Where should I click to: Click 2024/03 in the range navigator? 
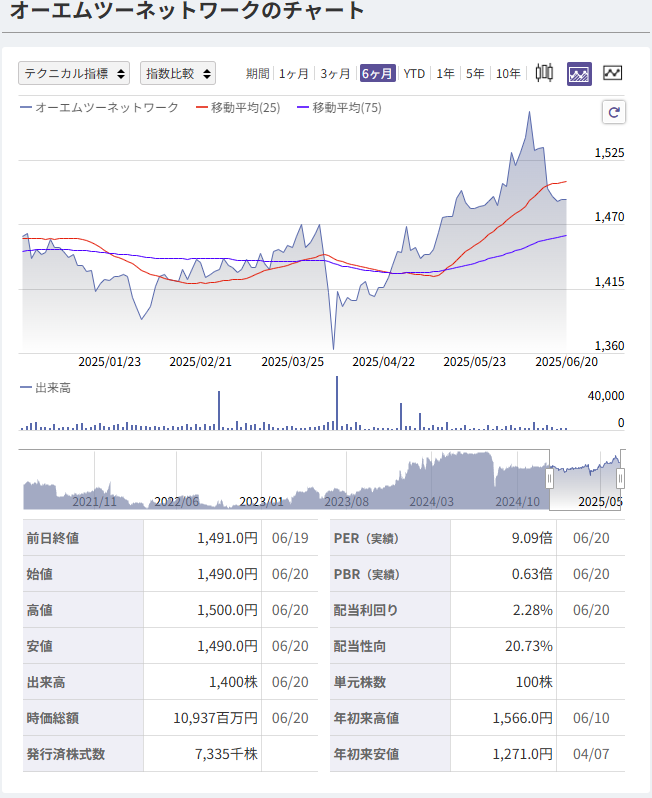tap(431, 502)
